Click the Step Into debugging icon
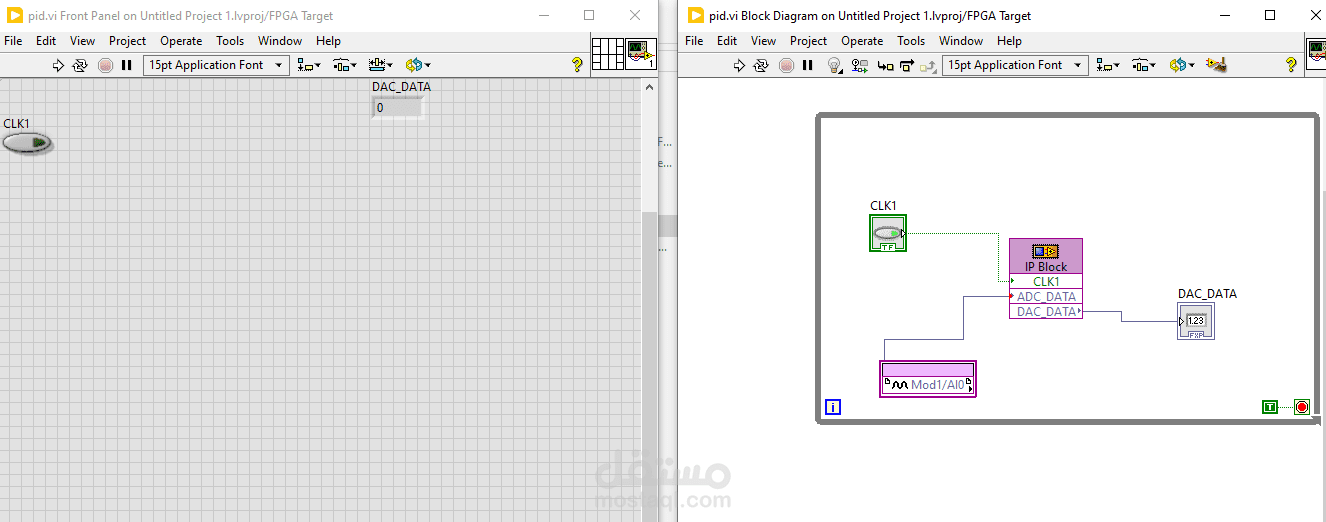Image resolution: width=1326 pixels, height=522 pixels. pos(885,65)
